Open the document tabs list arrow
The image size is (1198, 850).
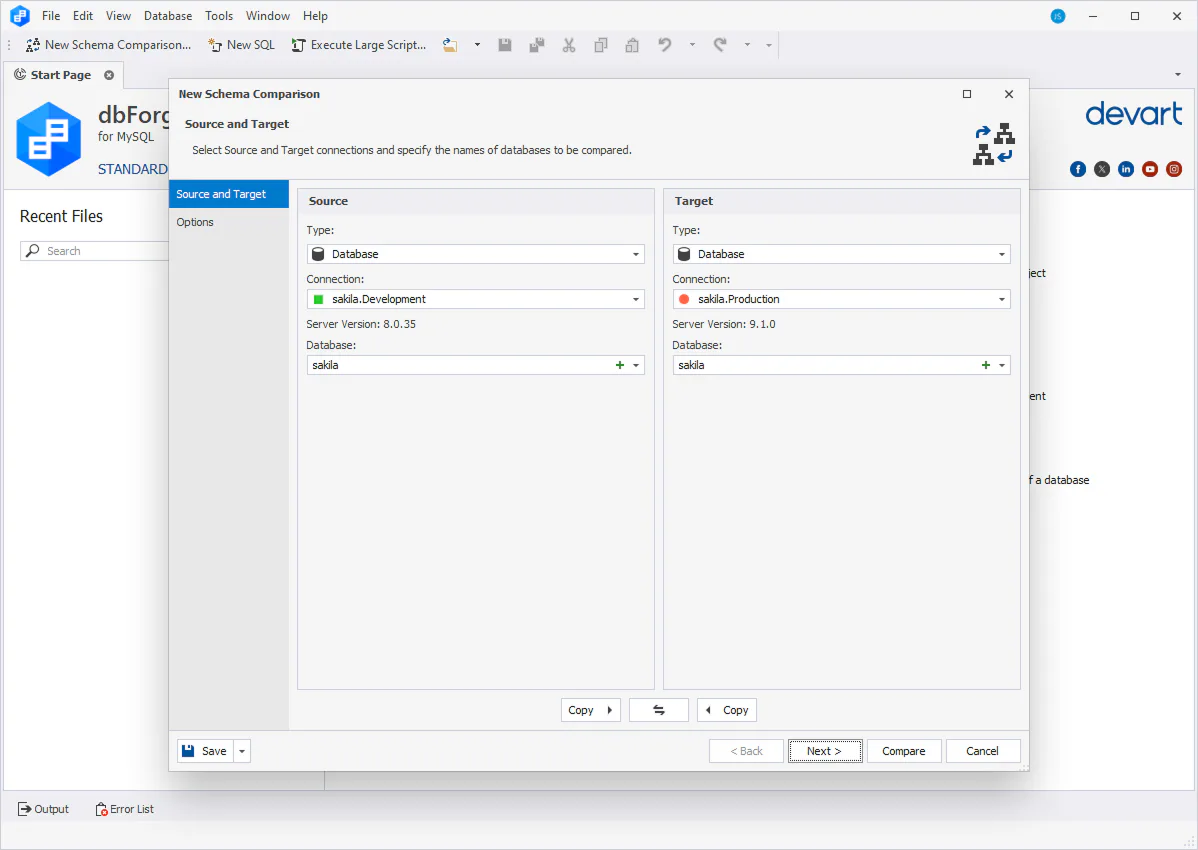1177,75
